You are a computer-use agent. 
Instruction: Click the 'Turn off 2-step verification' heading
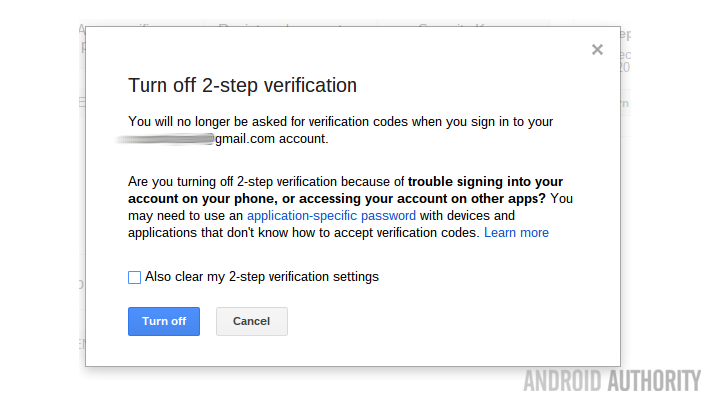coord(242,85)
